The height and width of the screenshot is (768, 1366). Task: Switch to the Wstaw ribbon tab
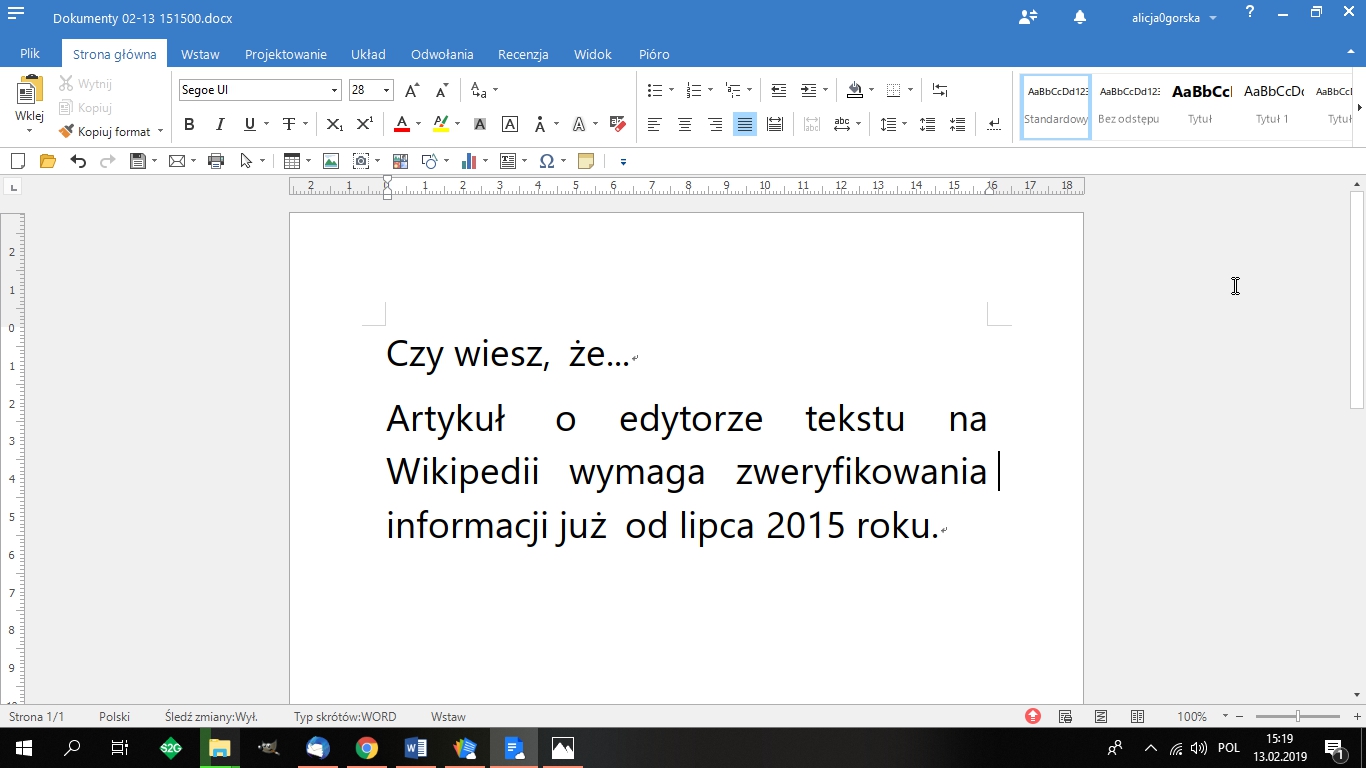[x=200, y=54]
